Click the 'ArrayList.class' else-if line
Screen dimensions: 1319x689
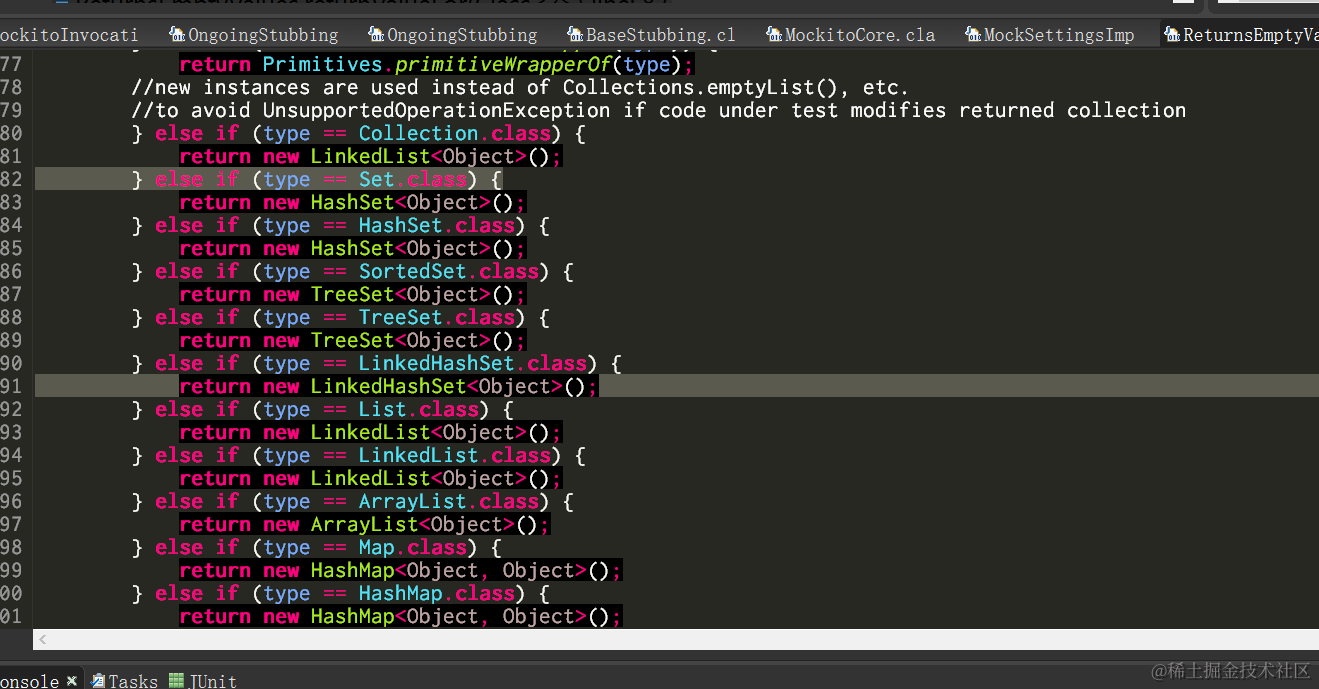[x=352, y=501]
